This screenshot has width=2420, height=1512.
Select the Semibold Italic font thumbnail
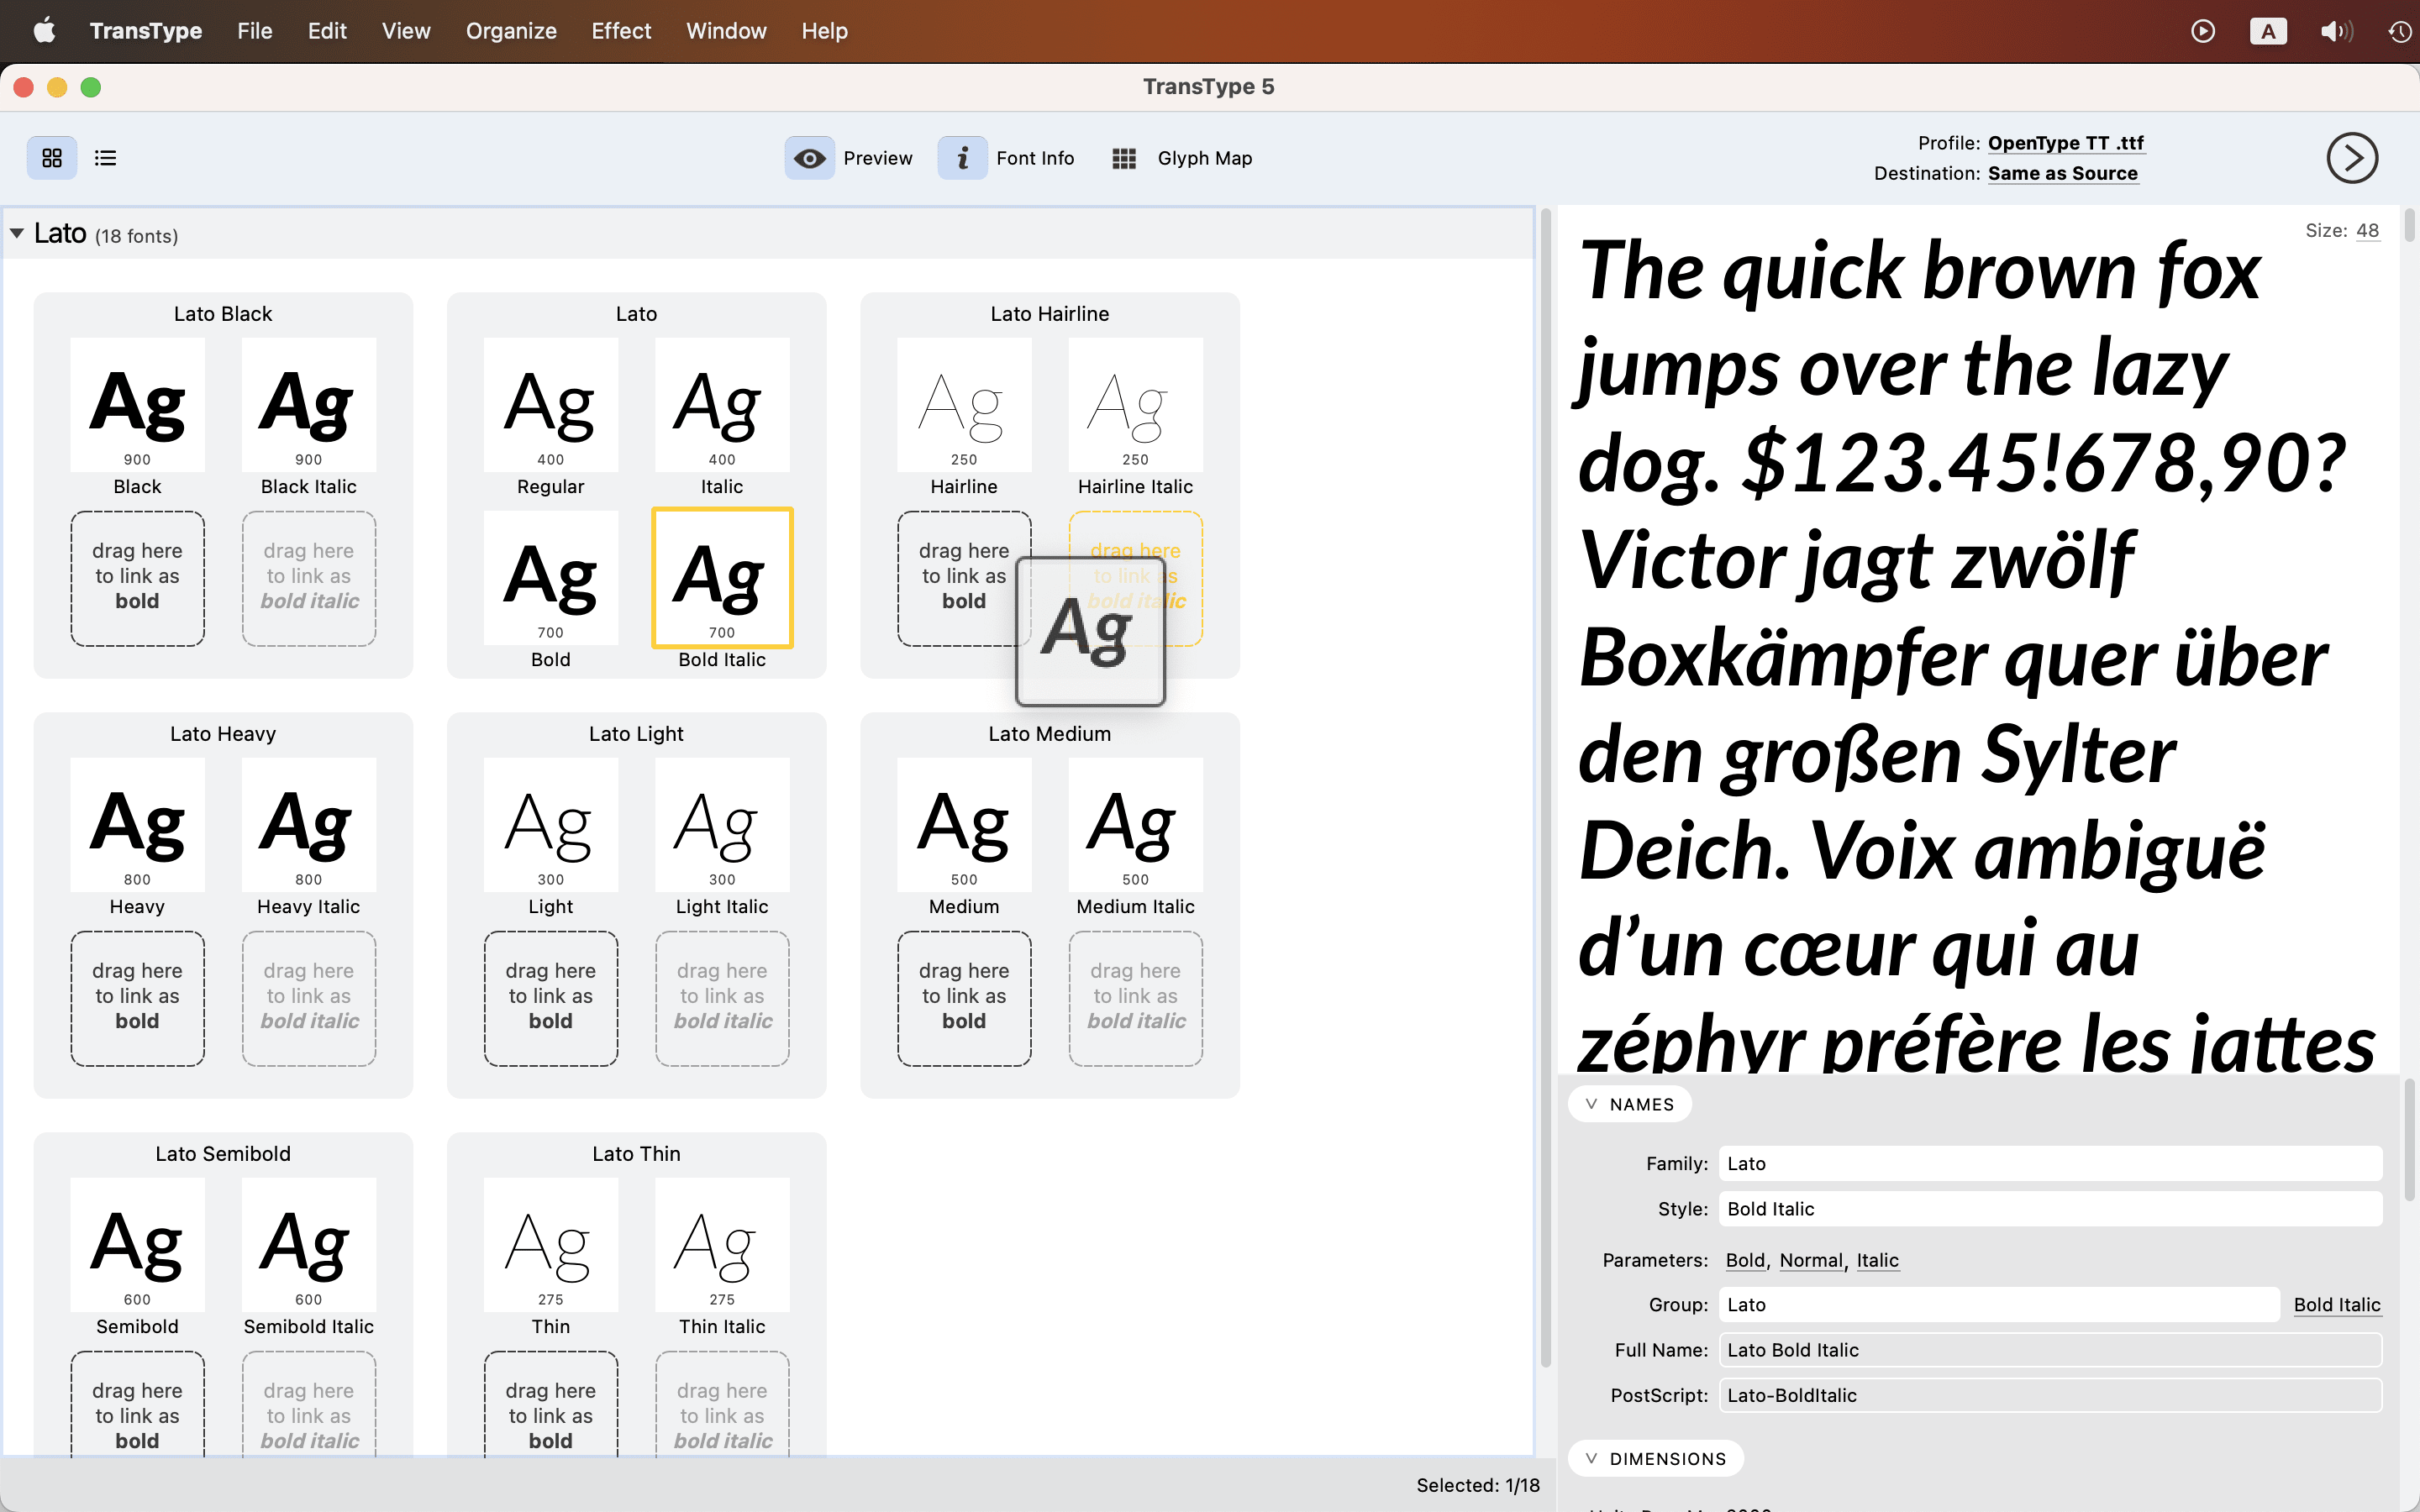tap(309, 1244)
